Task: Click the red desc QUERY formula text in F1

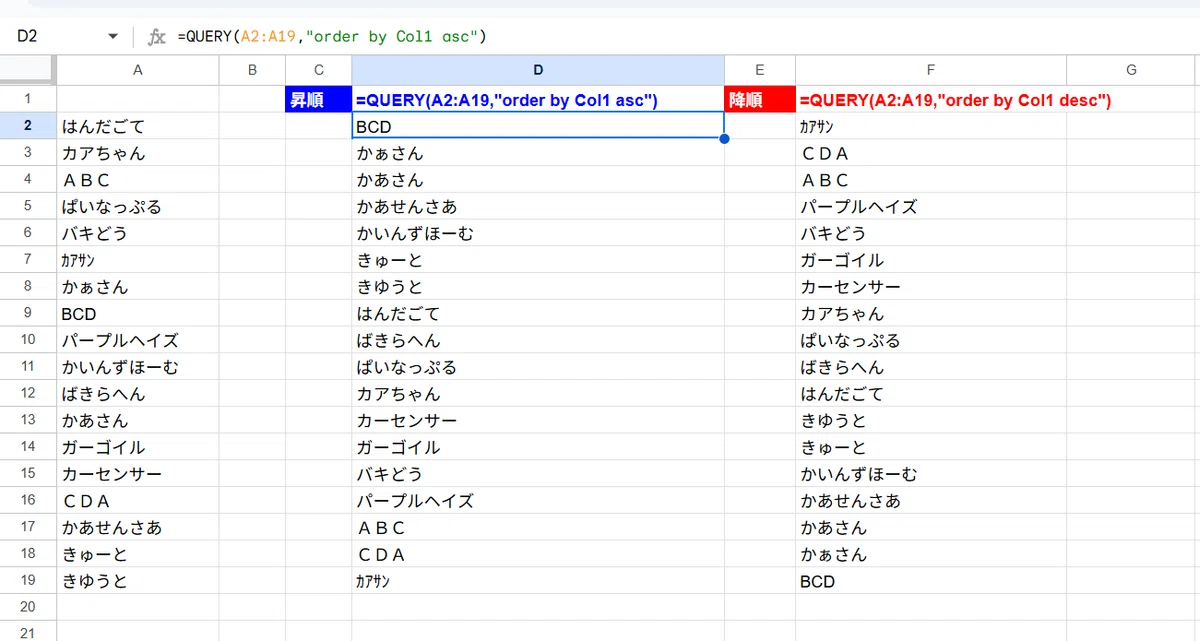Action: click(956, 100)
